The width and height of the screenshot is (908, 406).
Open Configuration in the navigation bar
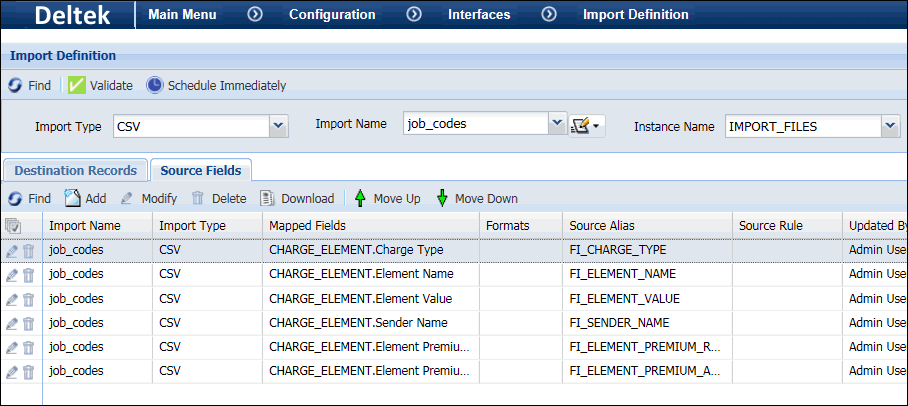pyautogui.click(x=332, y=15)
